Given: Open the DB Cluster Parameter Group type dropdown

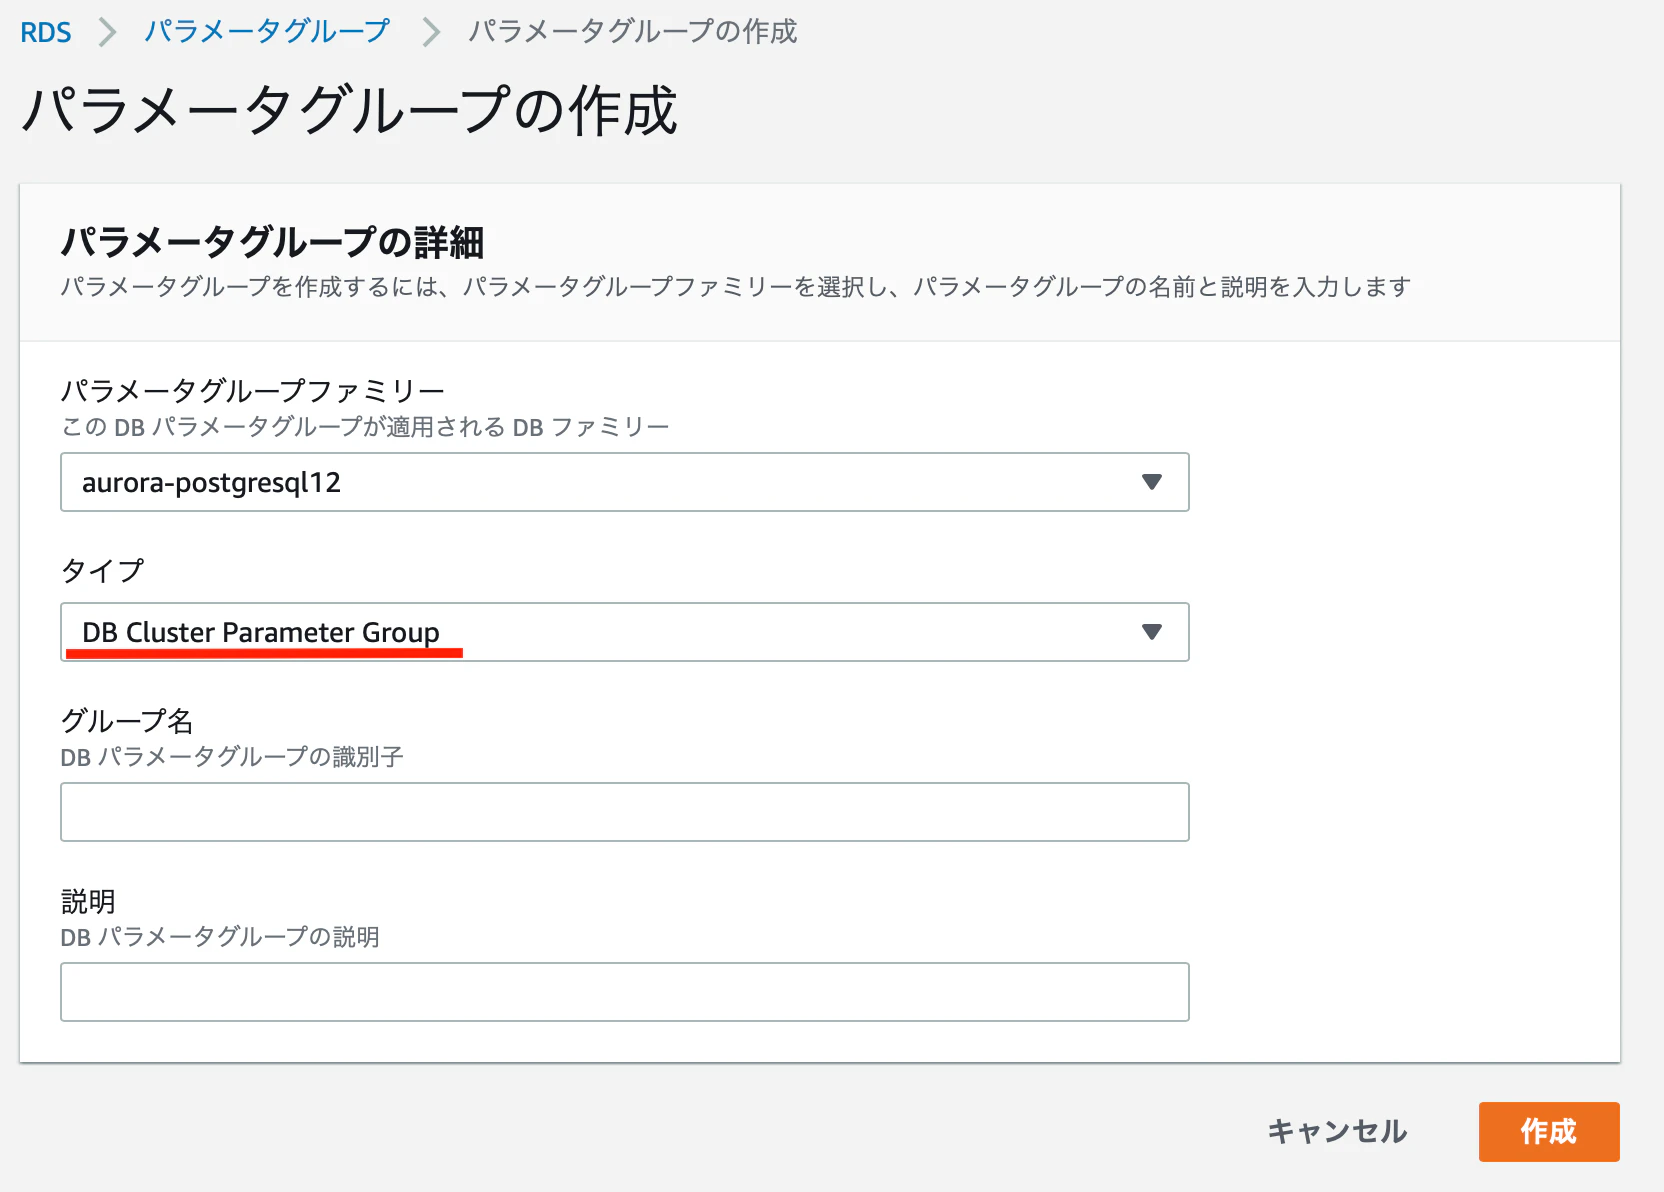Looking at the screenshot, I should (x=625, y=632).
